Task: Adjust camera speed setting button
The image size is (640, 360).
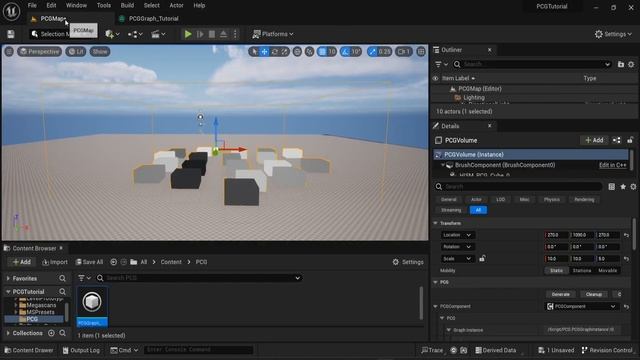Action: tap(404, 51)
